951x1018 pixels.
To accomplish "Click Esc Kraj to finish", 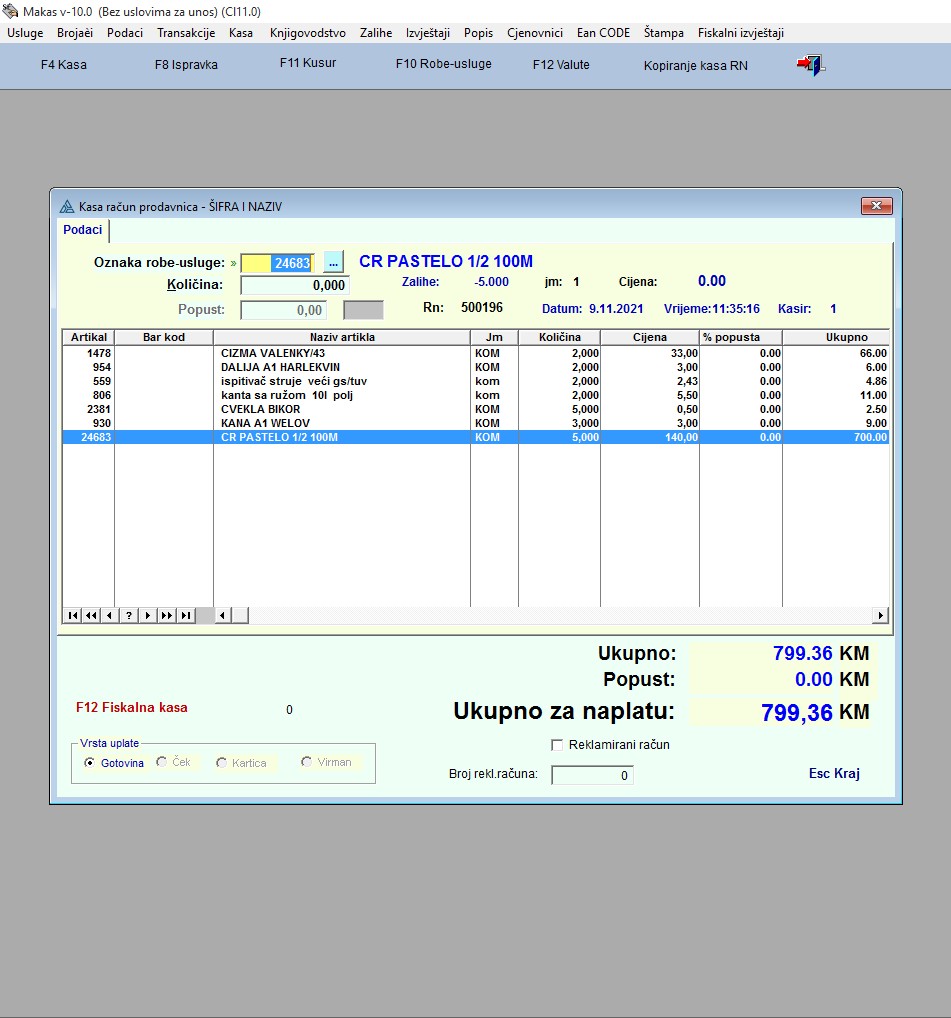I will (834, 773).
